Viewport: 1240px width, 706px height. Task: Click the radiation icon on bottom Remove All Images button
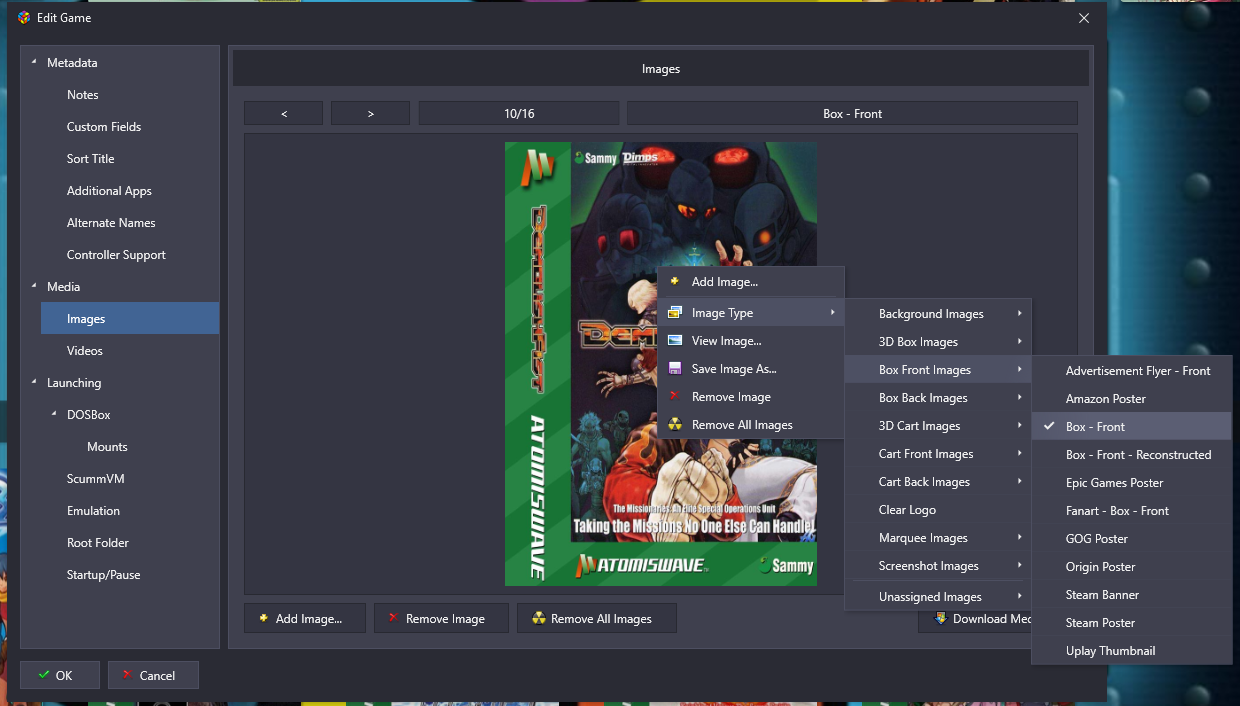(539, 618)
